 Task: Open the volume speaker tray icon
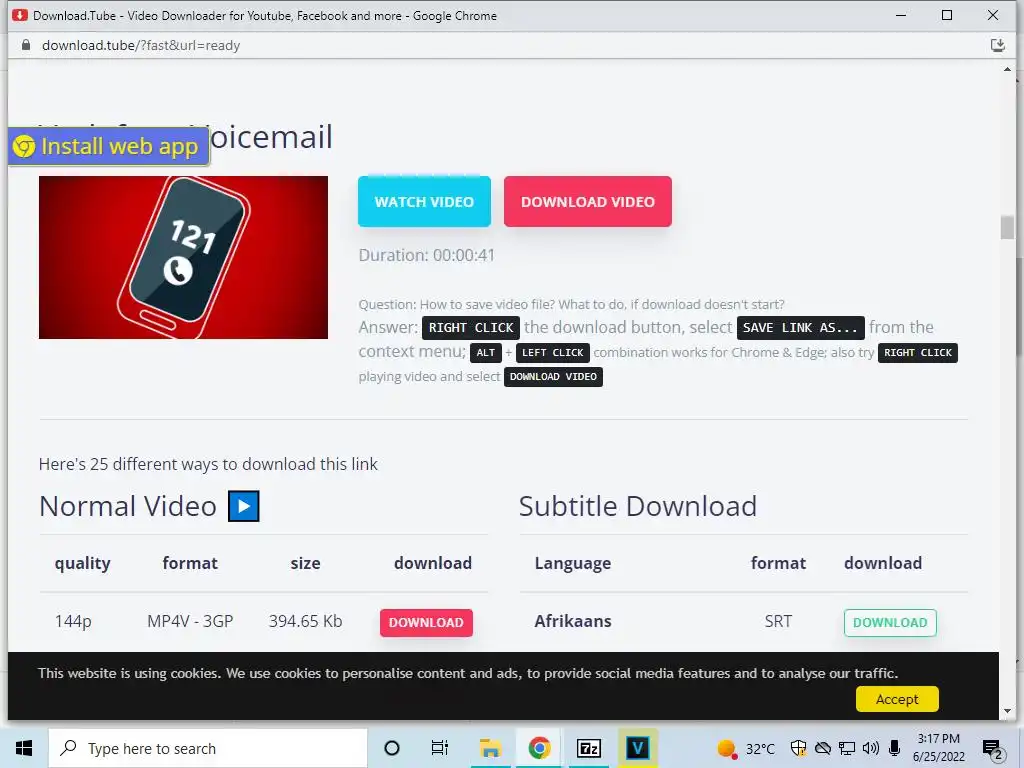(871, 748)
